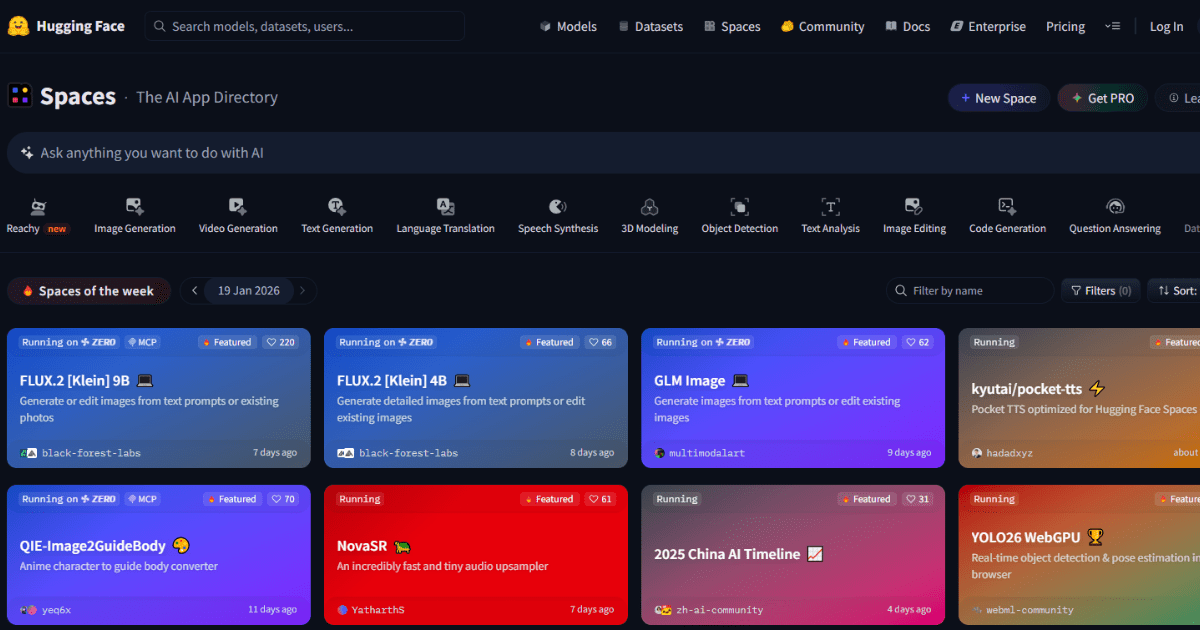Open the Video Generation category
The image size is (1200, 630).
237,207
